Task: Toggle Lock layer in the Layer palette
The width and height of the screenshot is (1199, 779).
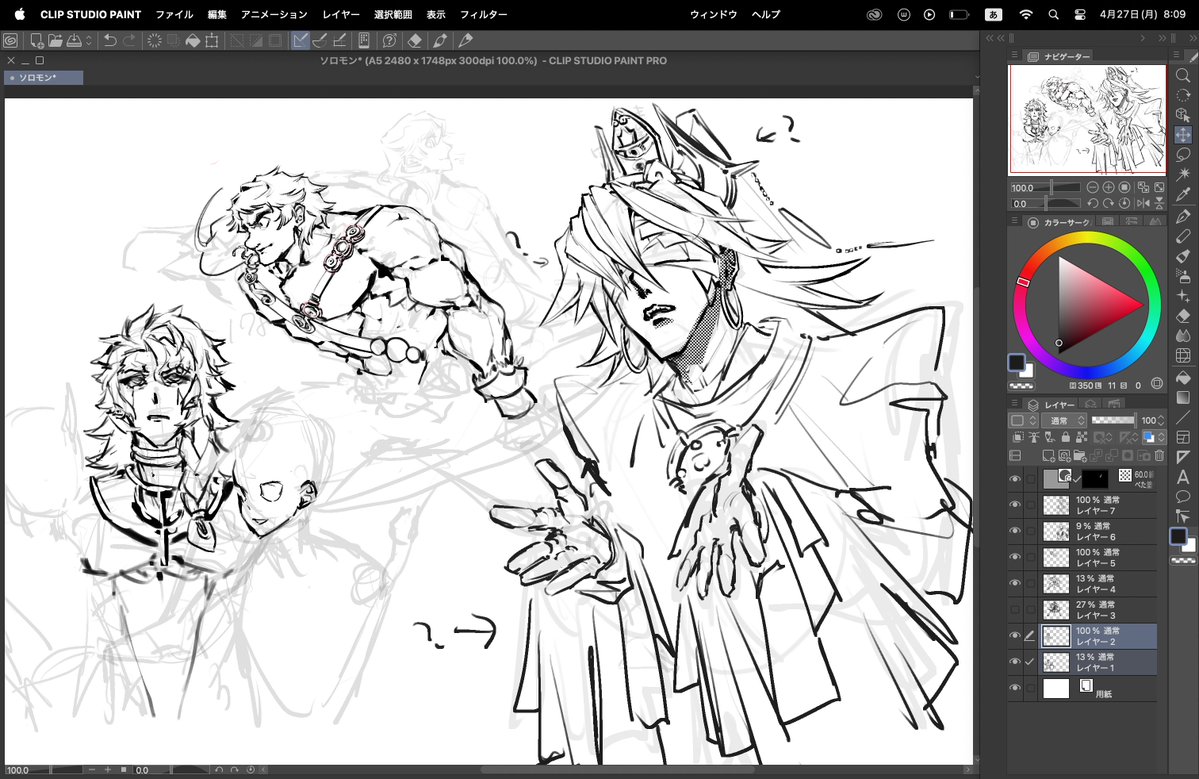Action: [x=1065, y=437]
